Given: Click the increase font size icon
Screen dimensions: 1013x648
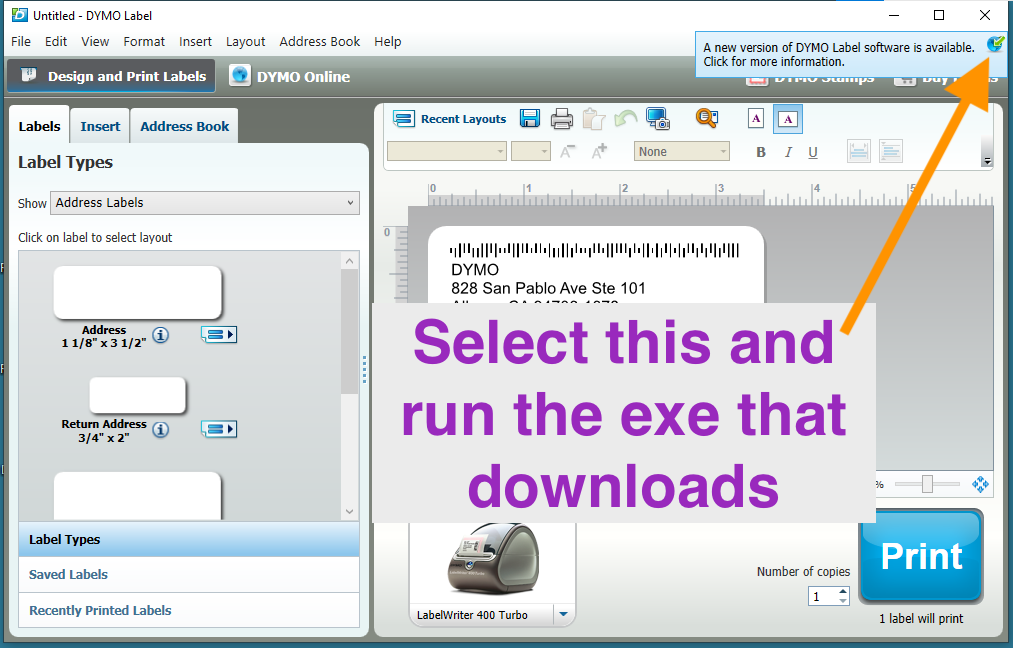Looking at the screenshot, I should (x=599, y=151).
